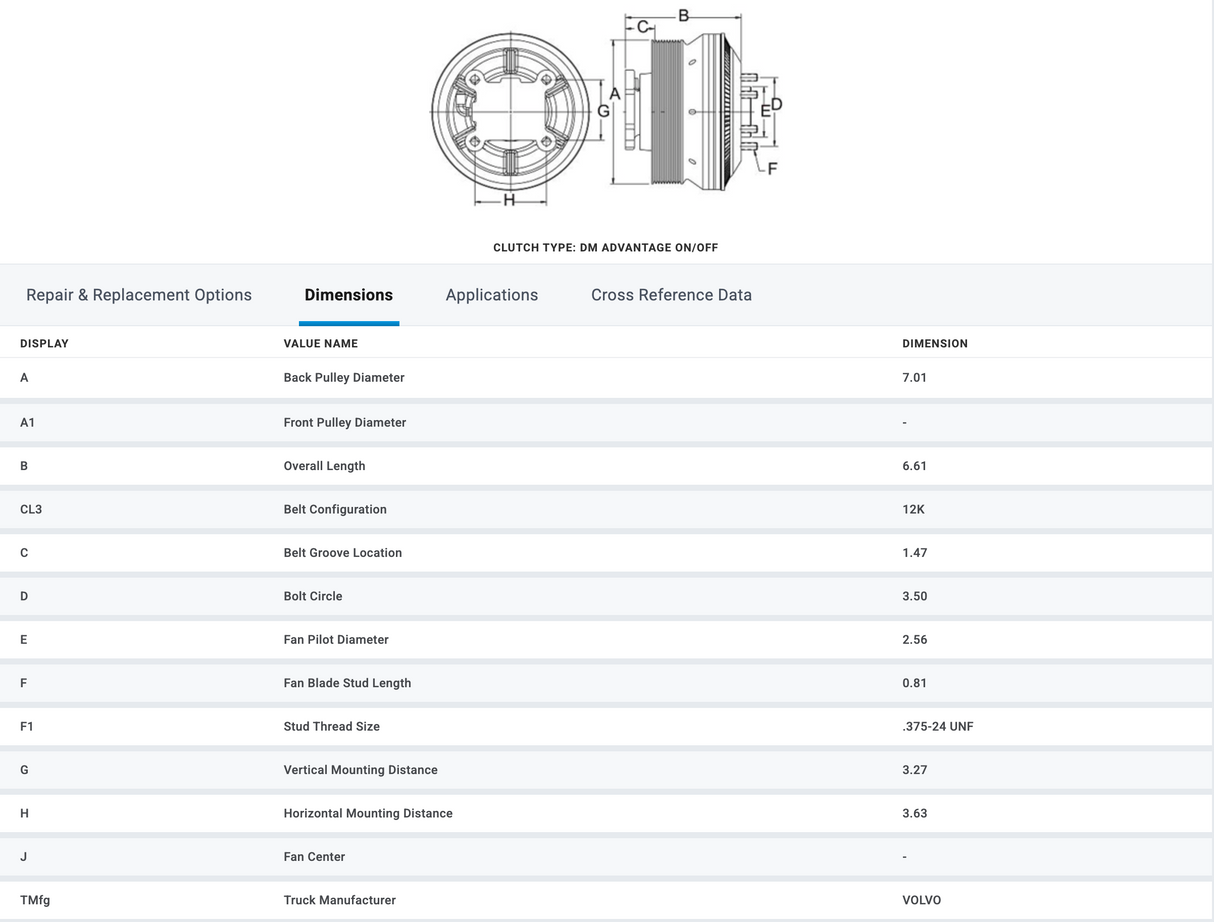This screenshot has height=922, width=1214.
Task: Click the 2.56 dimension value
Action: pos(915,640)
